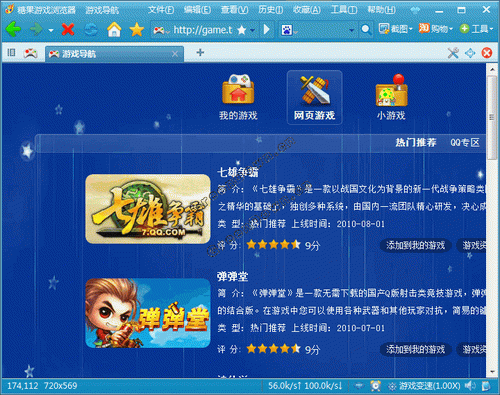Open the 编辑(E) menu
This screenshot has width=500, height=395.
197,10
